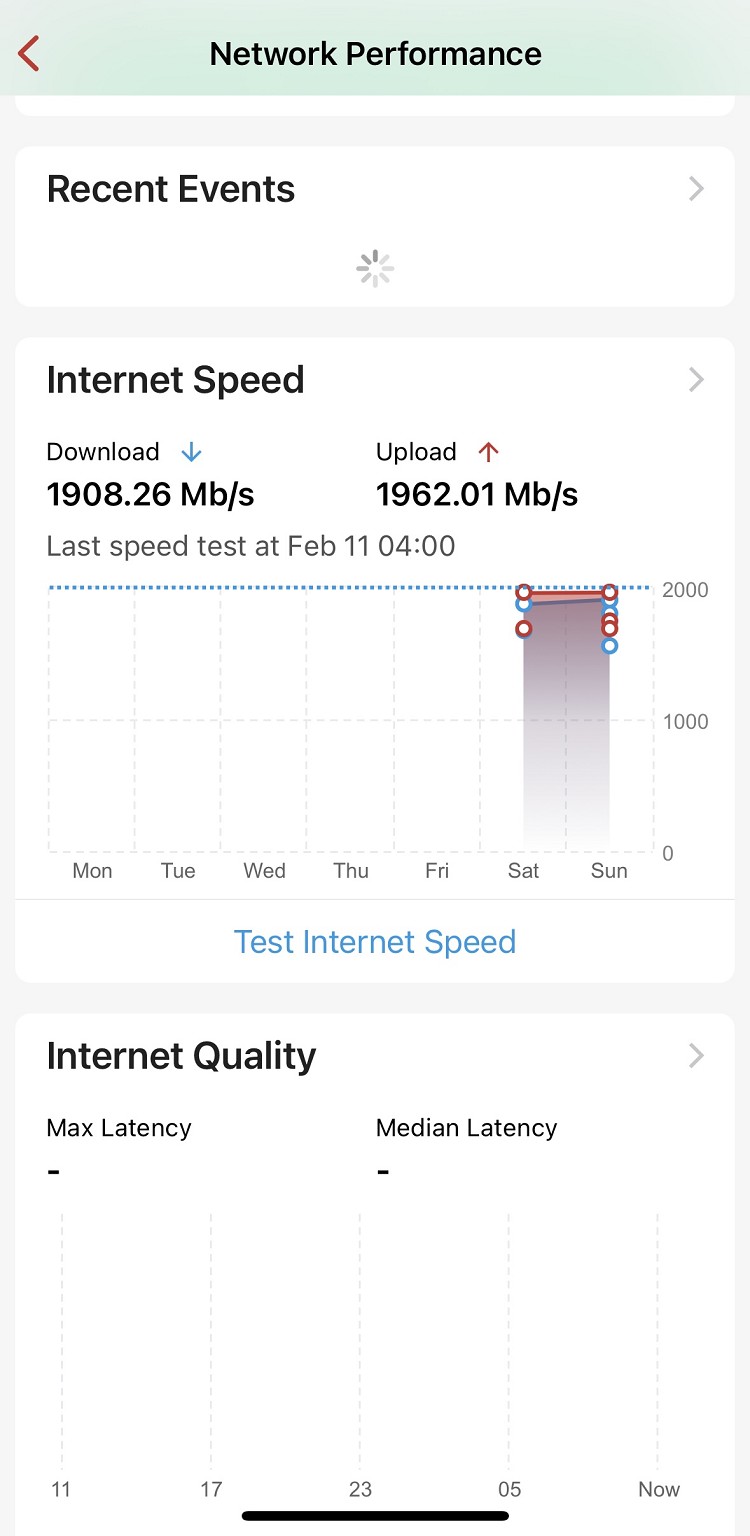Screen dimensions: 750x1536
Task: Tap the Now marker on latency chart
Action: click(659, 1490)
